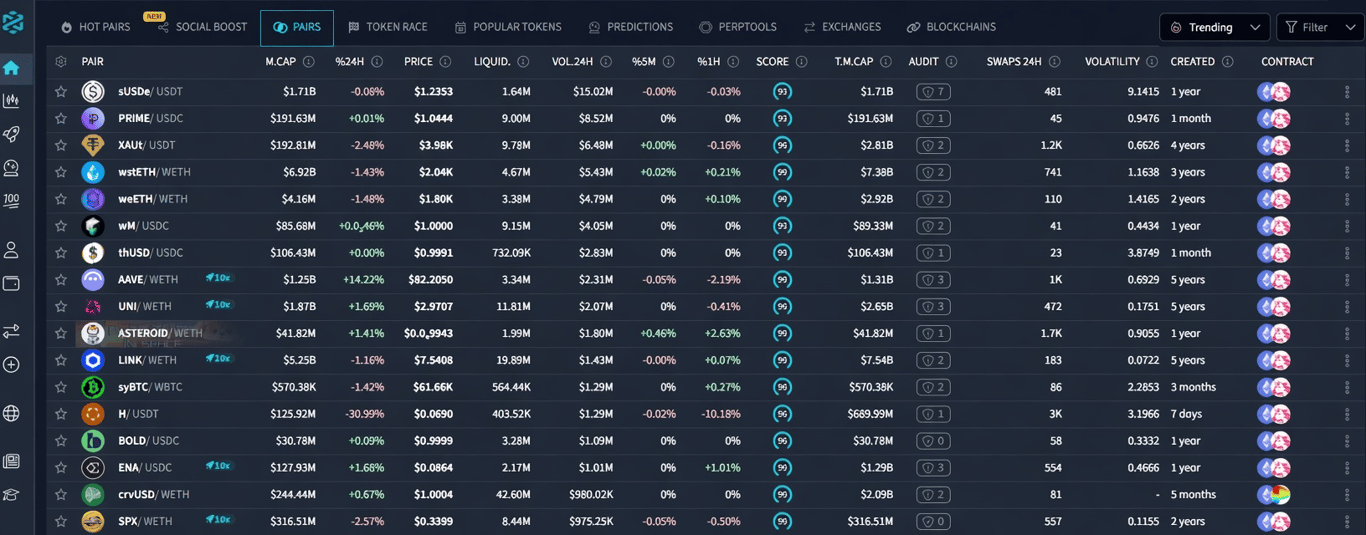
Task: Favorite the SPX/WETH pair star
Action: [61, 521]
